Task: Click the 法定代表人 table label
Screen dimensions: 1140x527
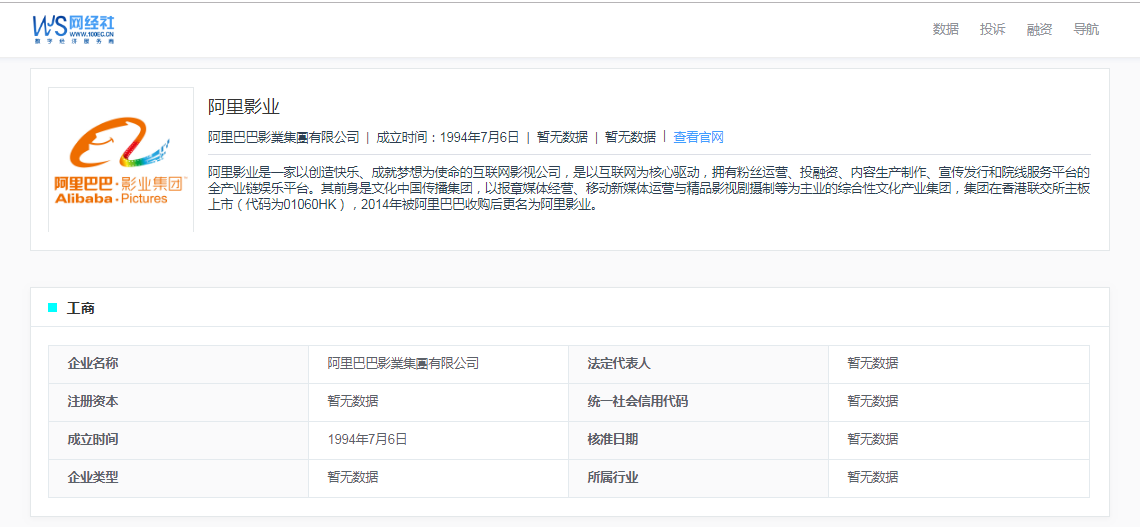Action: 619,363
